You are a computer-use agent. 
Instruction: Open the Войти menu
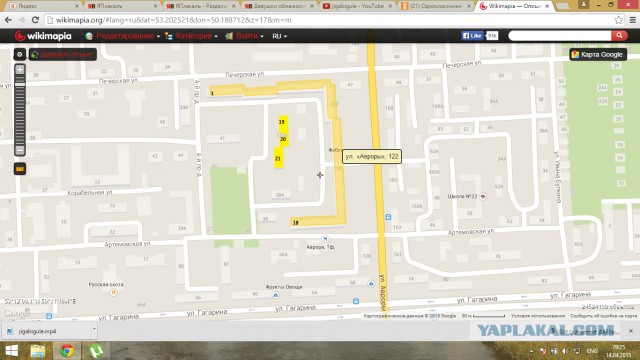(244, 36)
